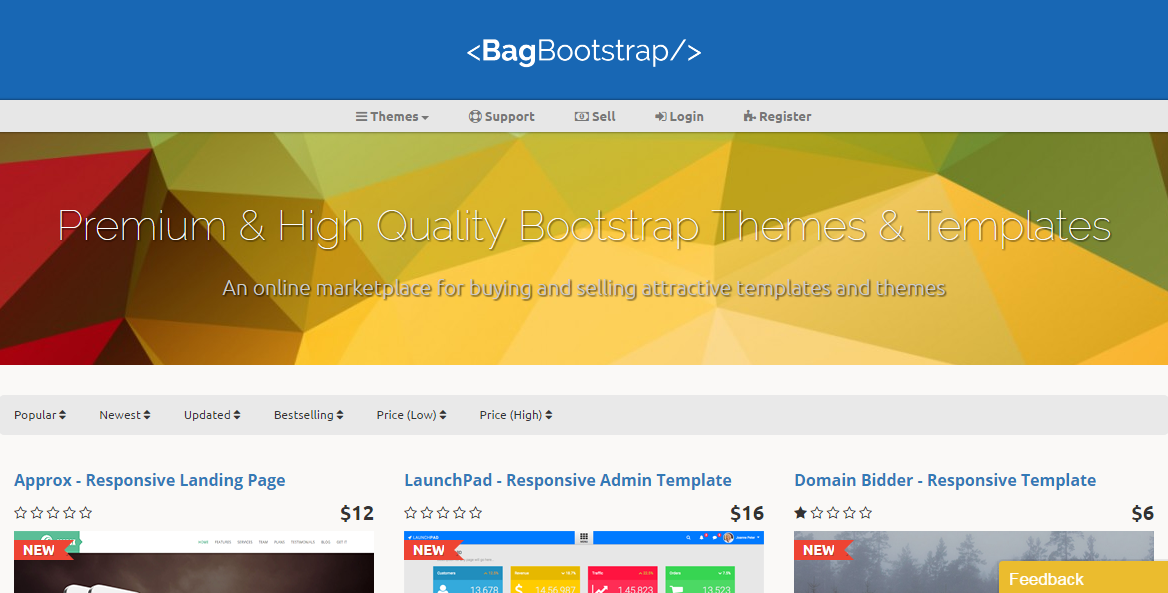Click the Login arrow icon
Viewport: 1168px width, 593px height.
point(661,117)
